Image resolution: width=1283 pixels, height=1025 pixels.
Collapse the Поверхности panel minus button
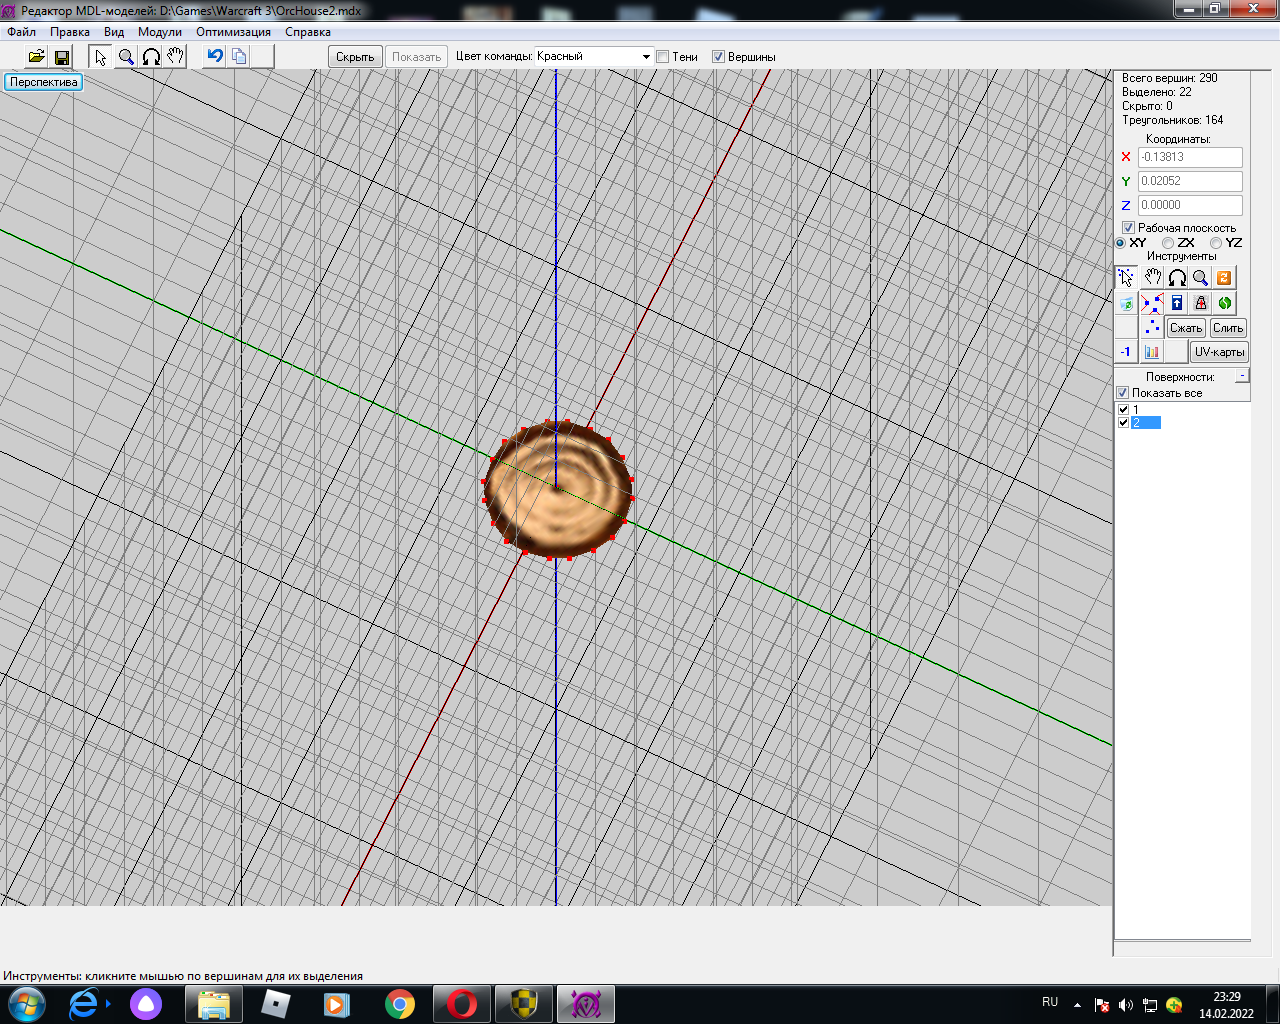(x=1242, y=376)
